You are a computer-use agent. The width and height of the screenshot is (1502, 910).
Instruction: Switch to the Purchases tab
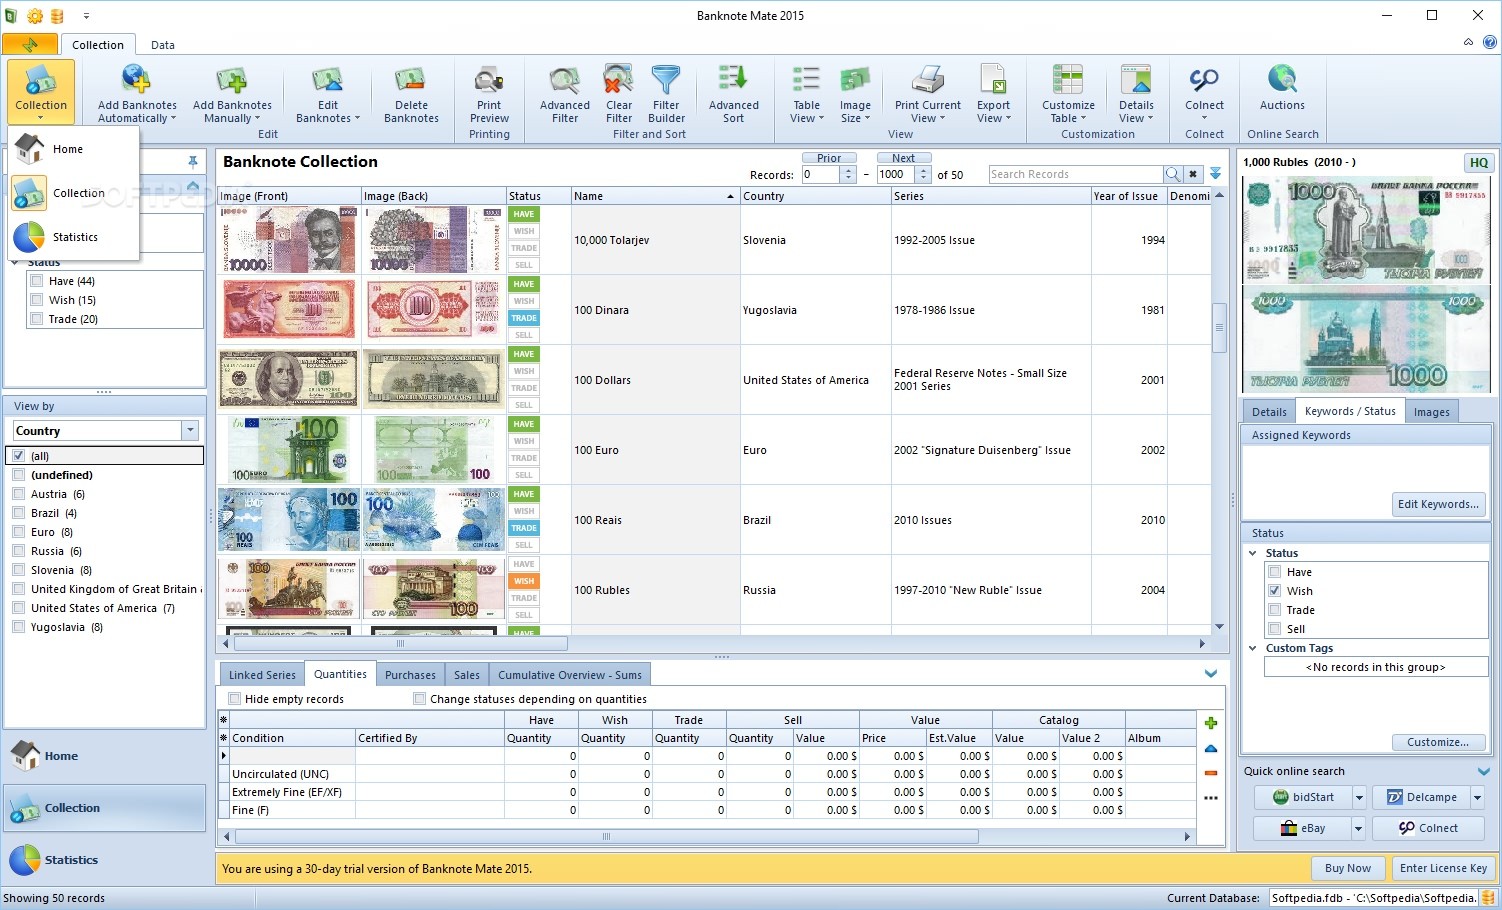pyautogui.click(x=410, y=675)
